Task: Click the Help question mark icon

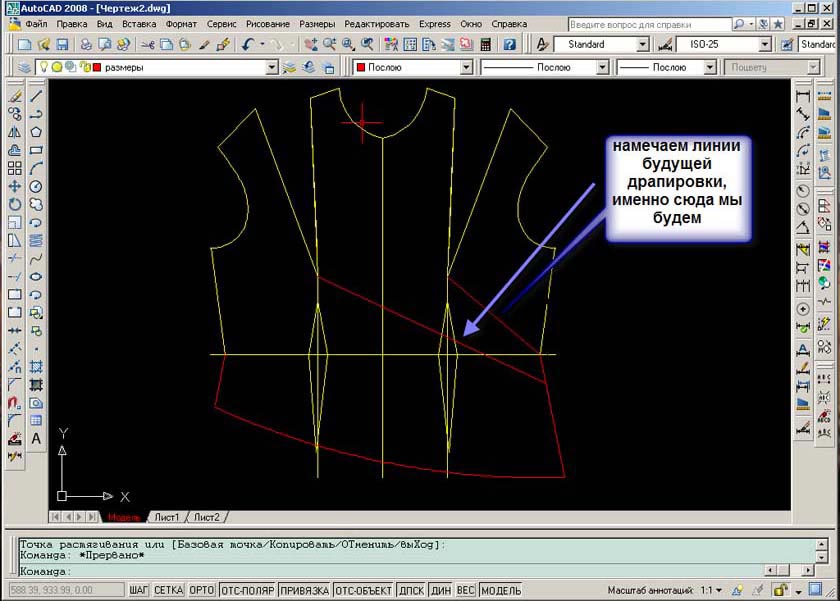Action: 510,45
